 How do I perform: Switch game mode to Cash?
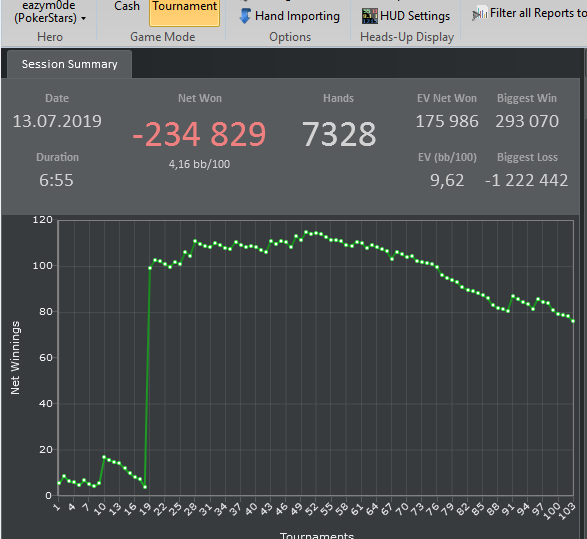pos(127,6)
